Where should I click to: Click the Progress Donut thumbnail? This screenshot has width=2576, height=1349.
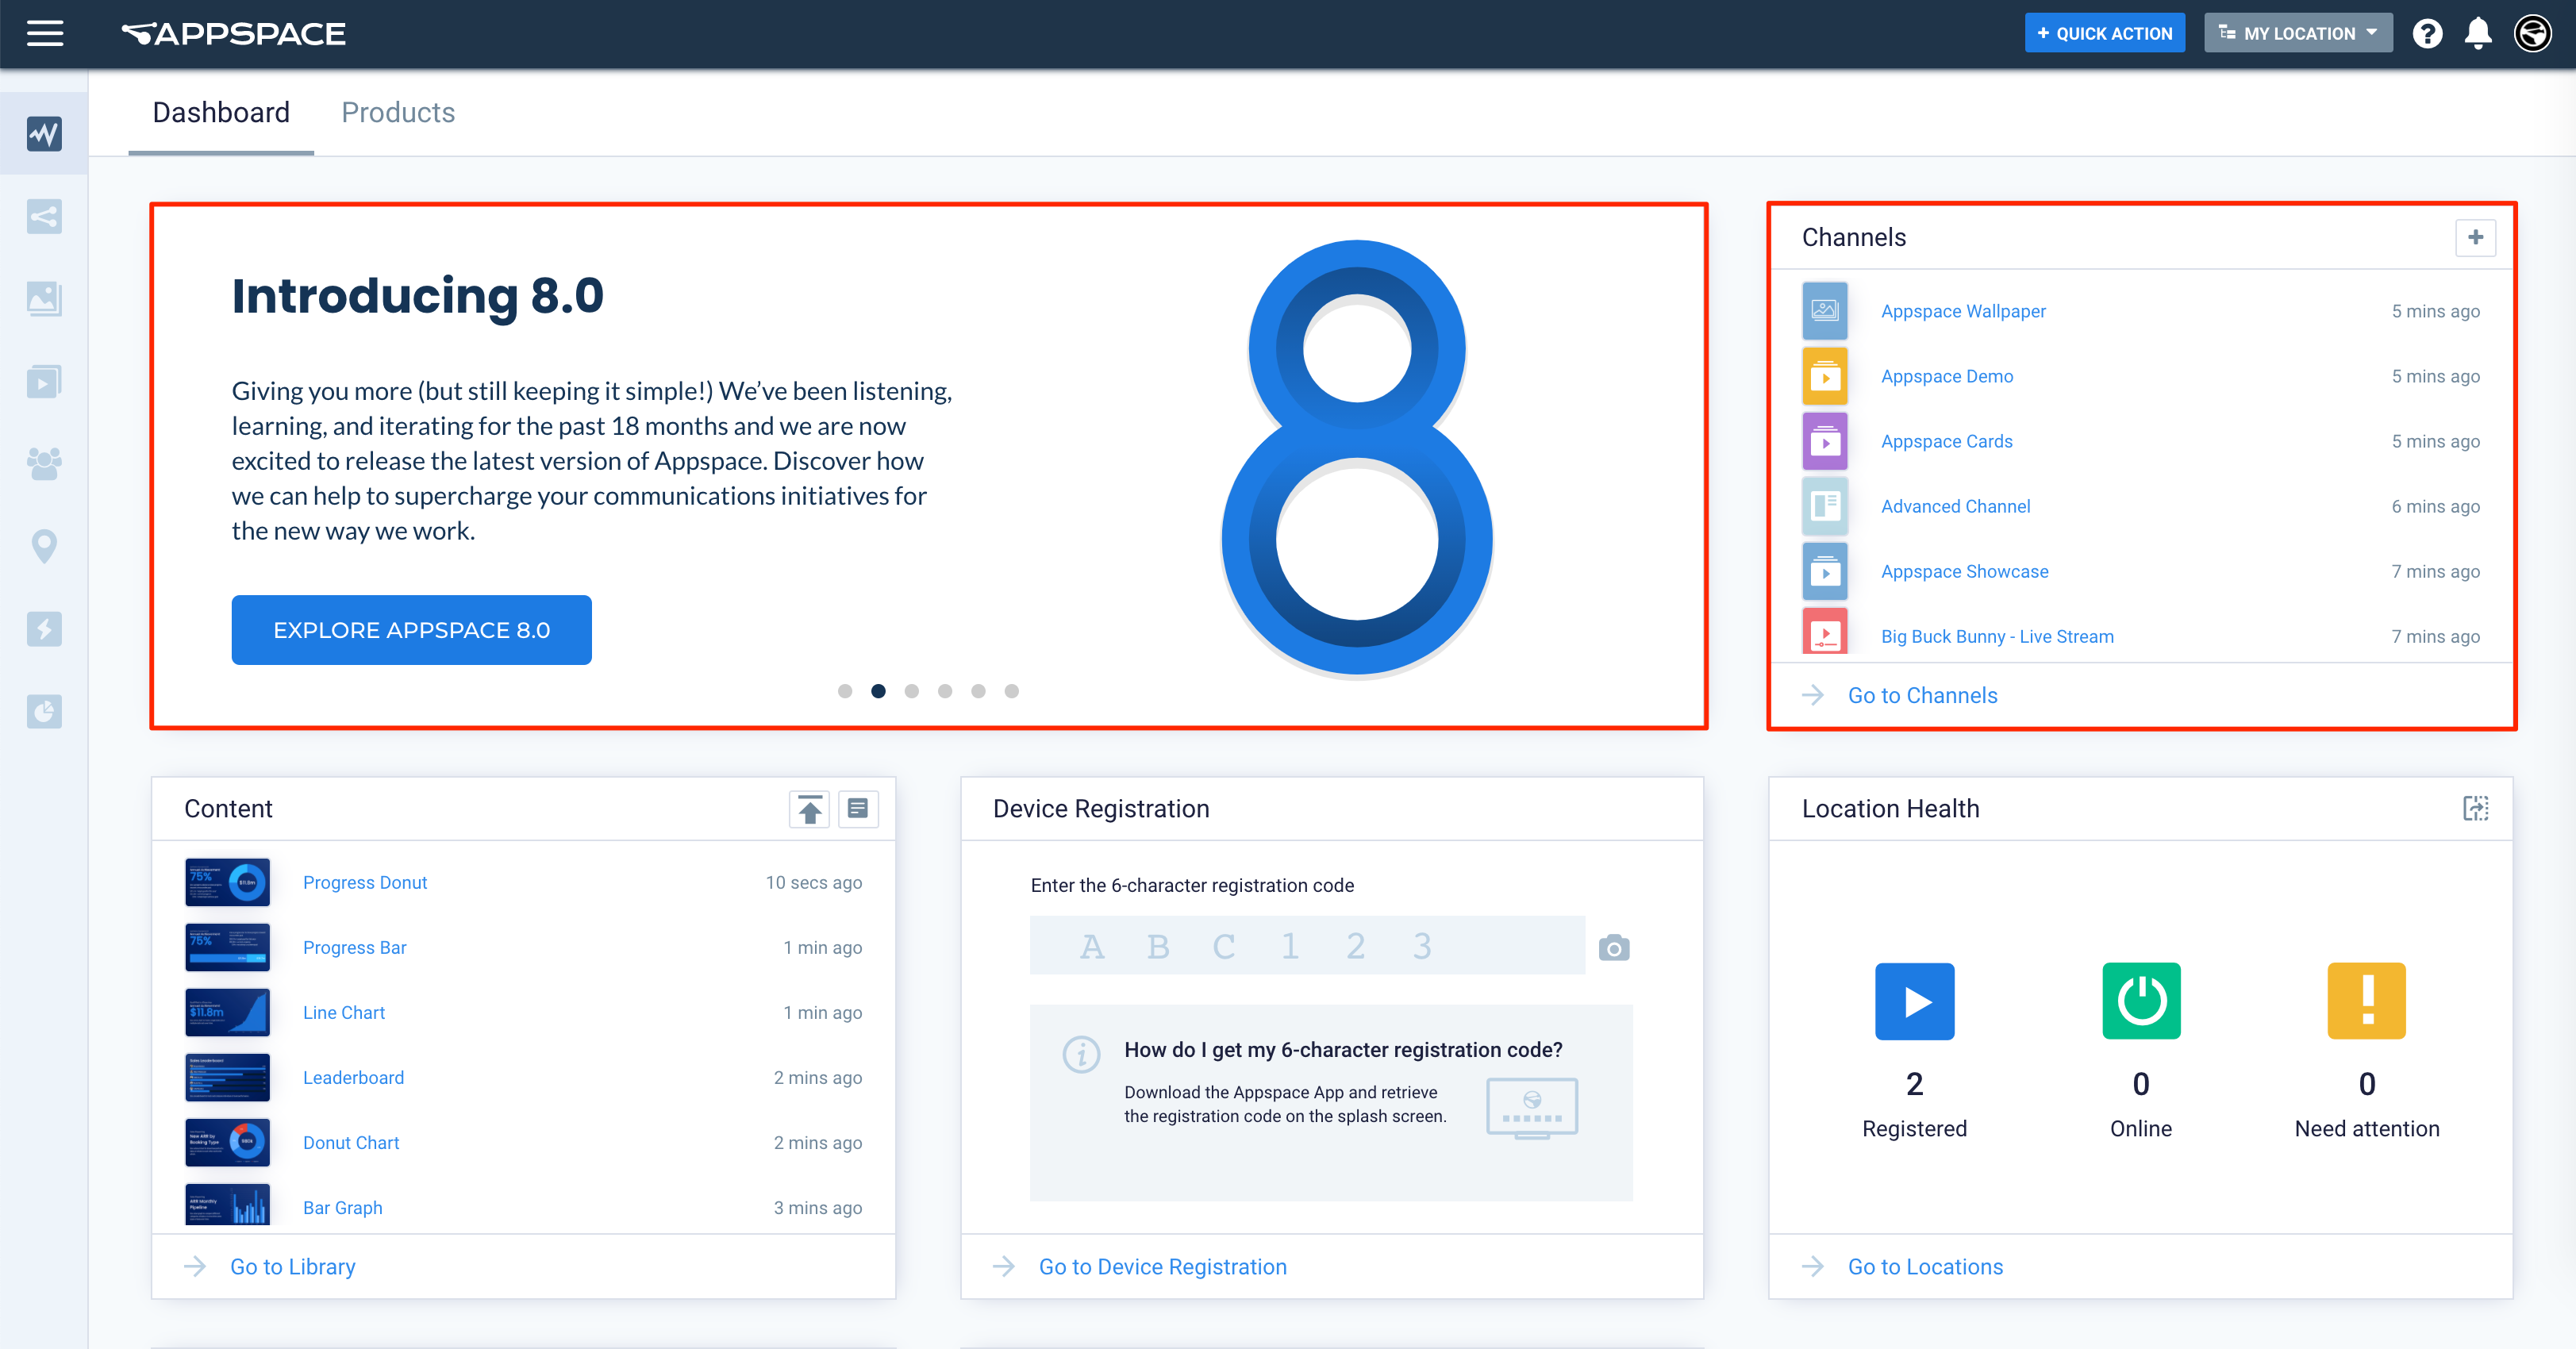click(227, 882)
